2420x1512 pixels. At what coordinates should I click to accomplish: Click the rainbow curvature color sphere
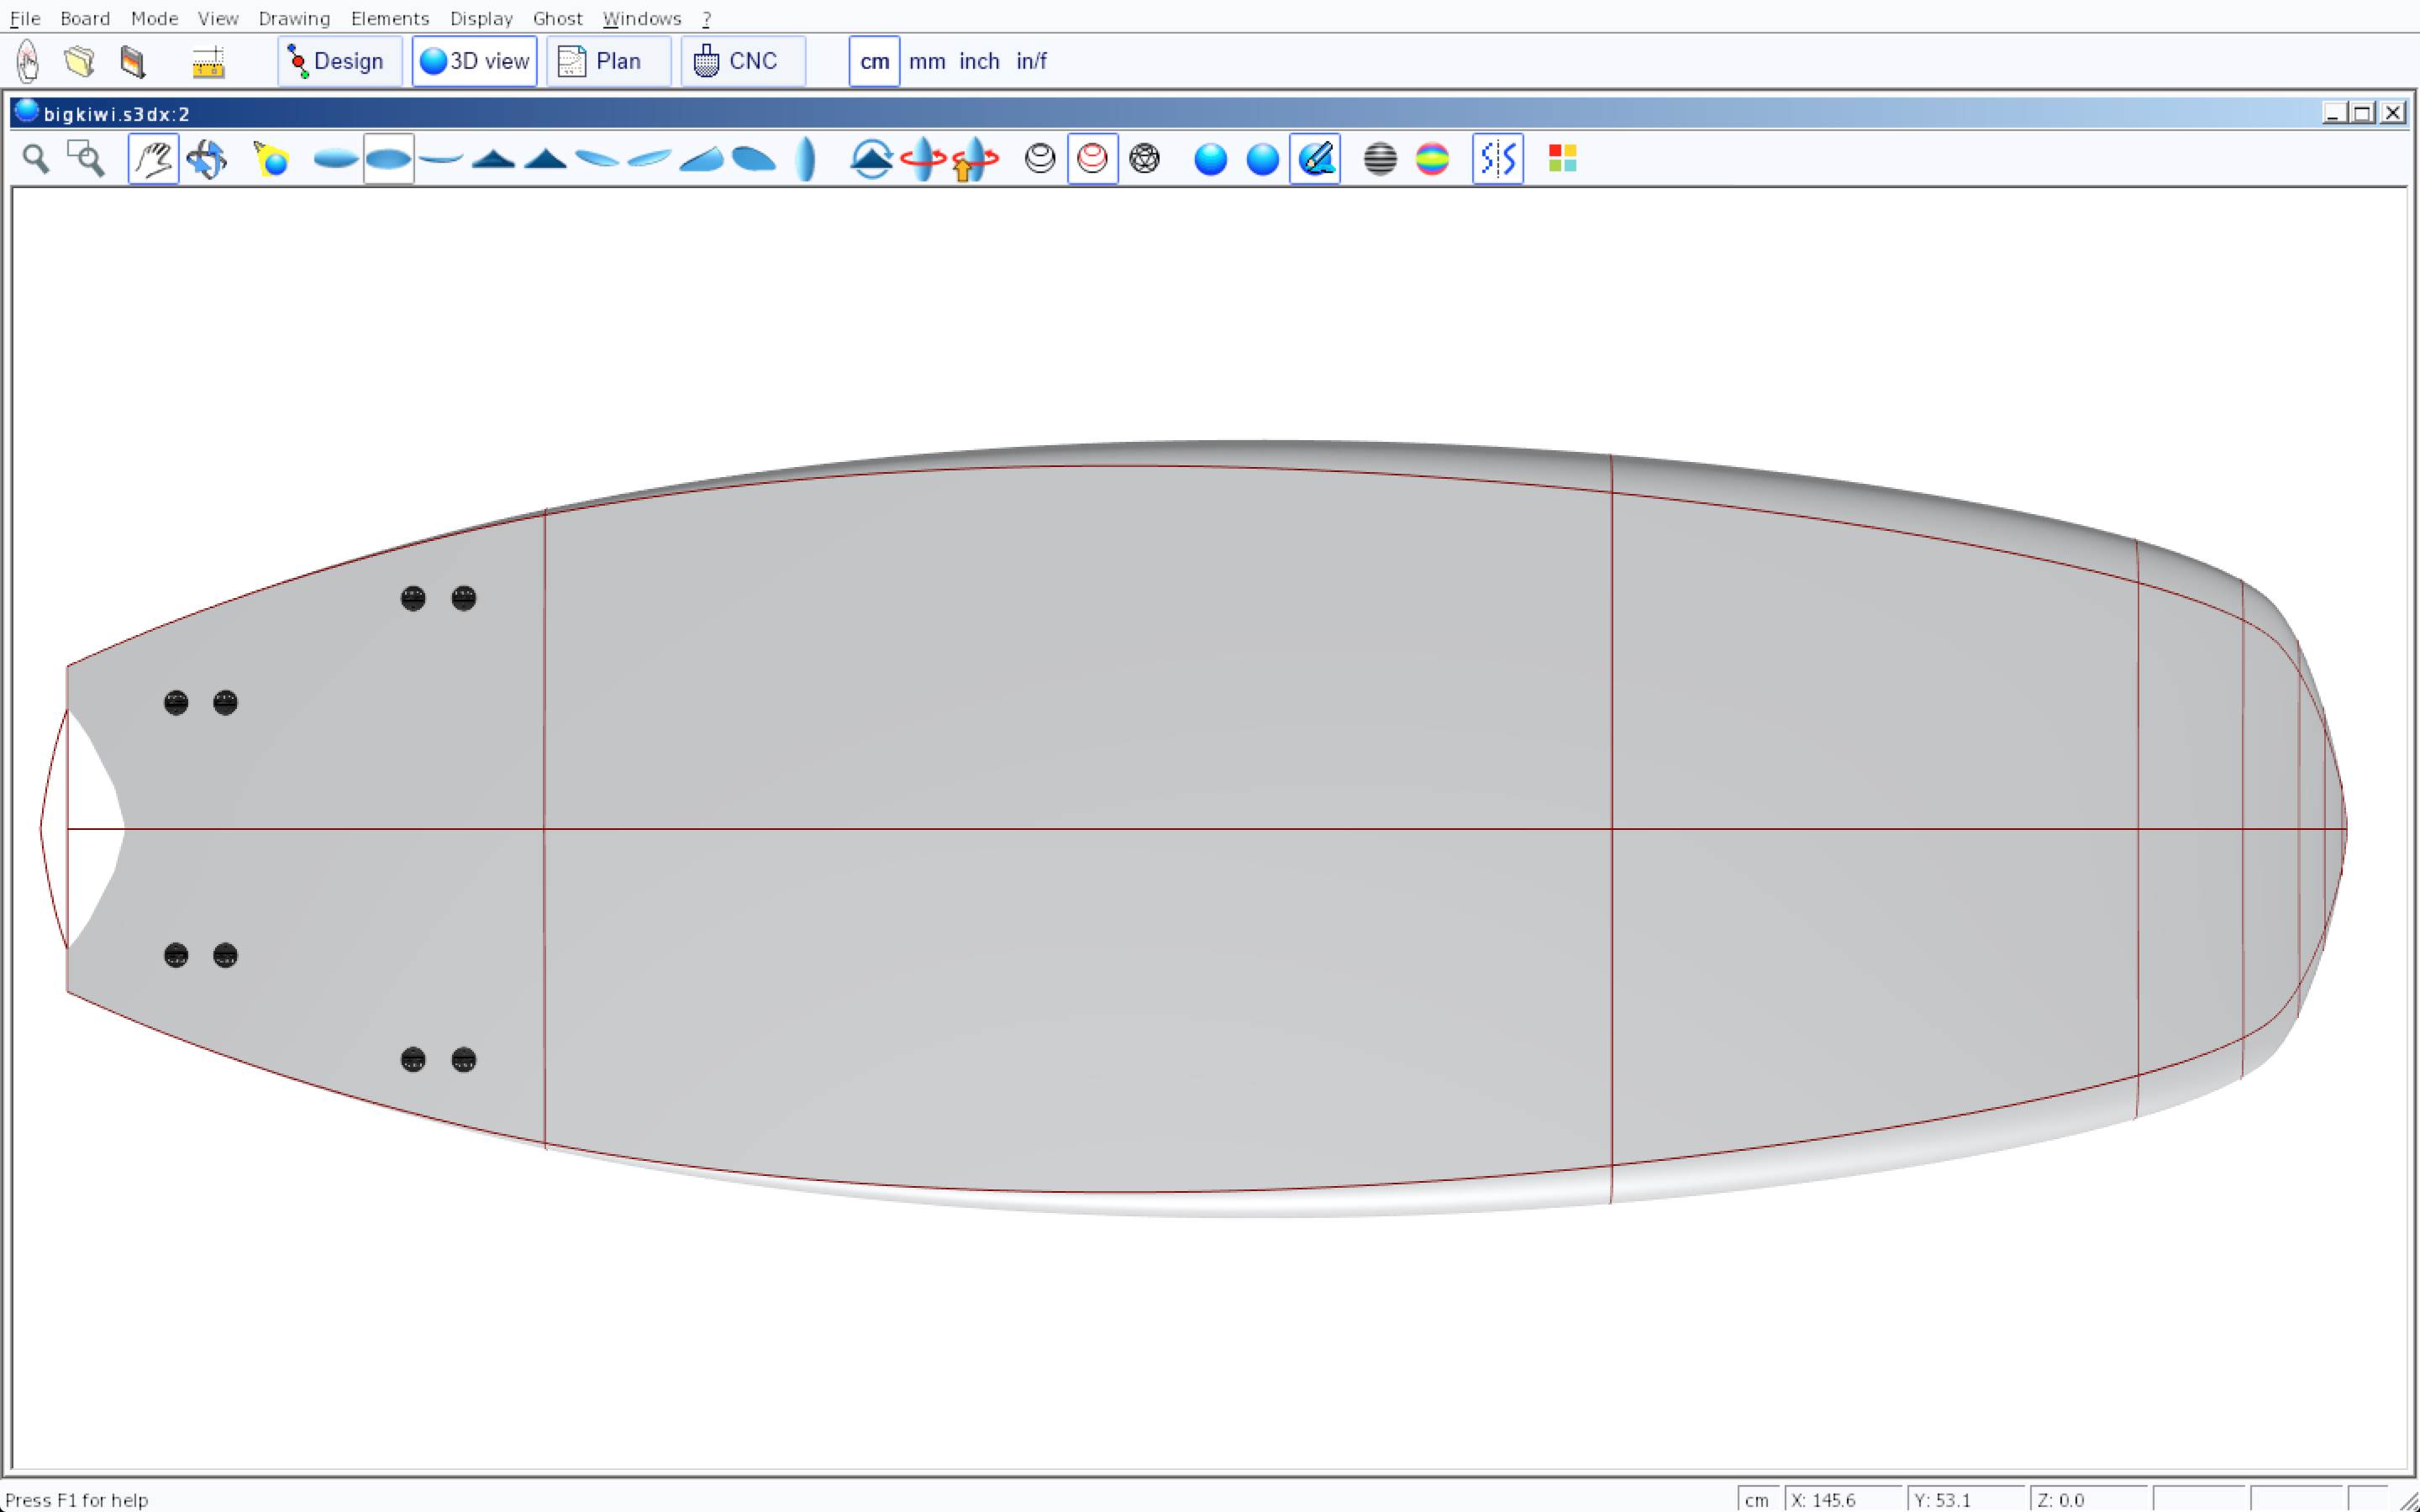pyautogui.click(x=1432, y=159)
